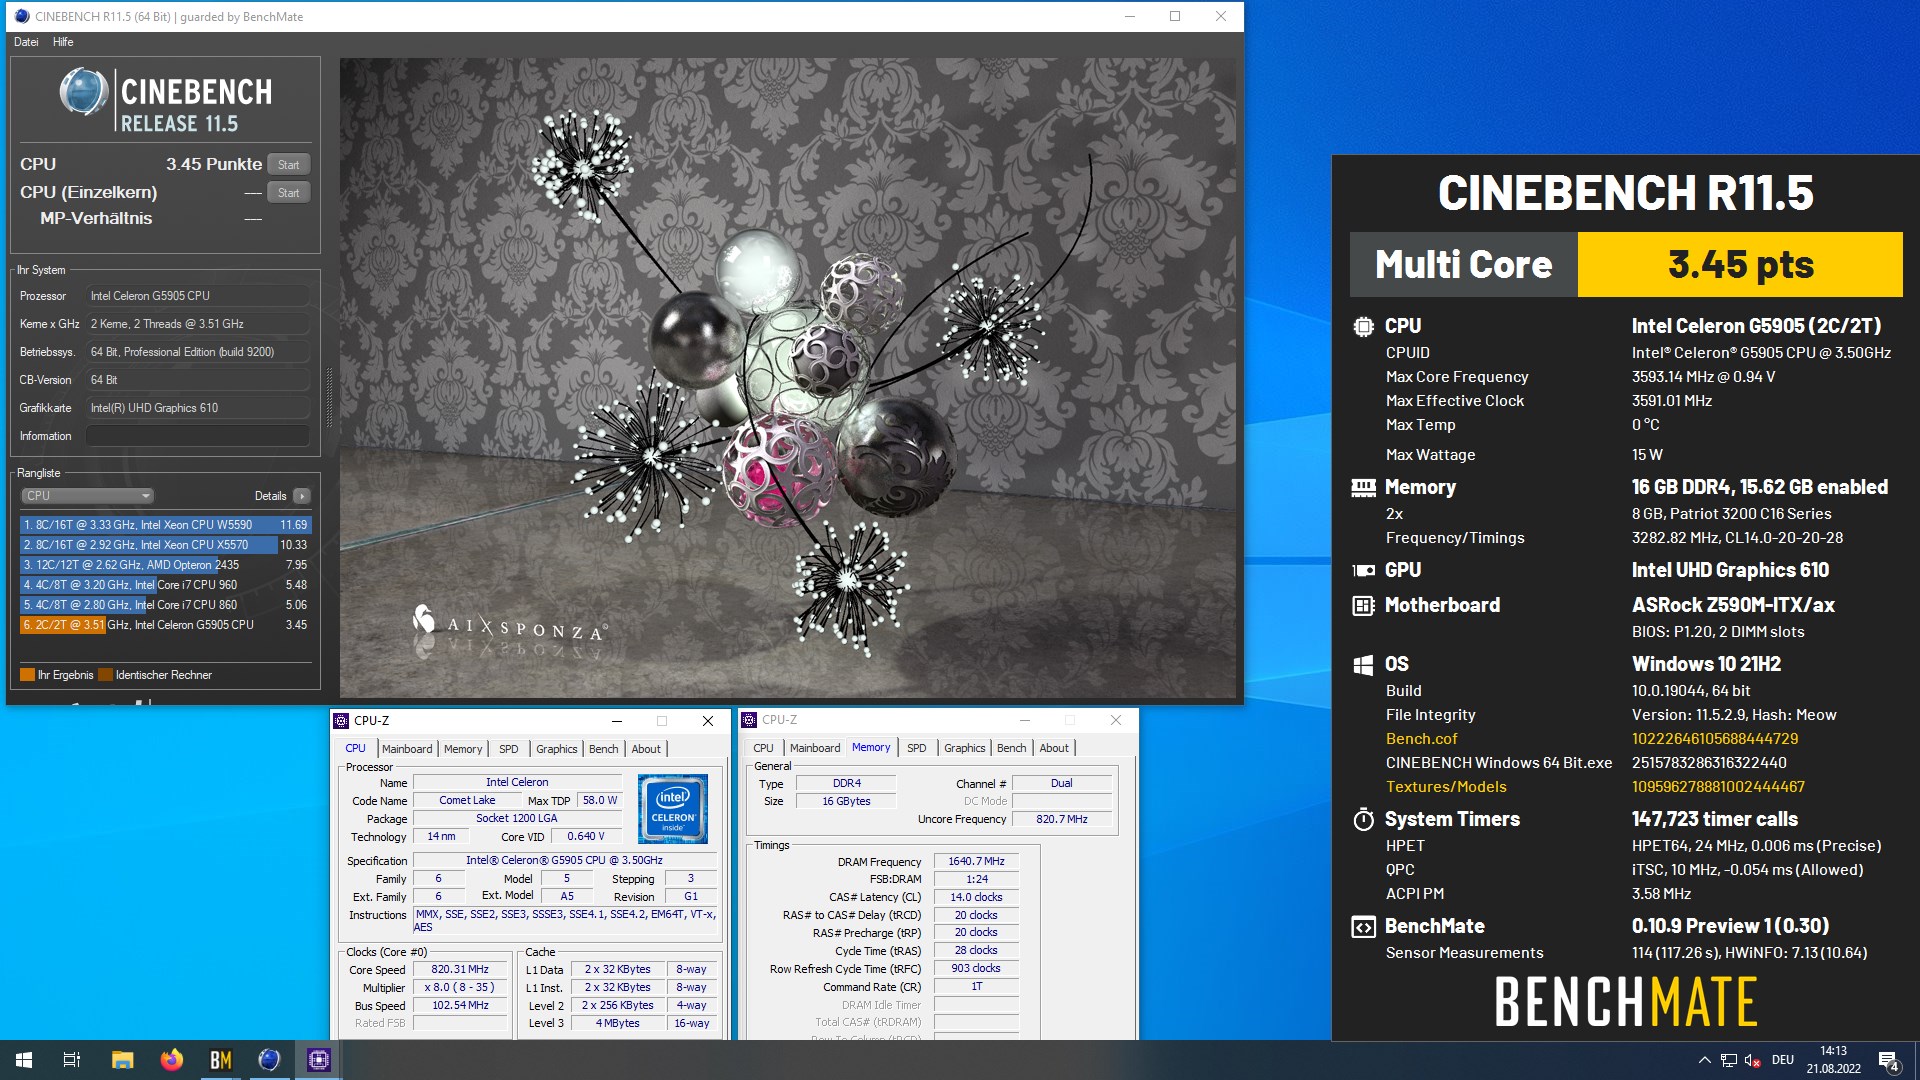Click the Information input field
The width and height of the screenshot is (1920, 1080).
[197, 436]
